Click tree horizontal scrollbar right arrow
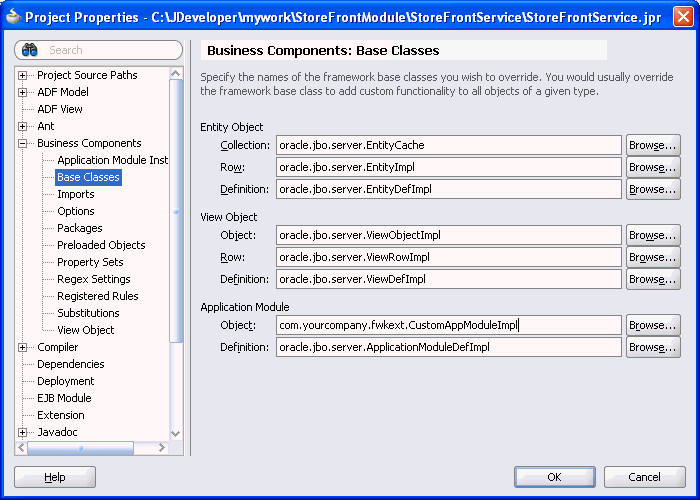 click(162, 447)
